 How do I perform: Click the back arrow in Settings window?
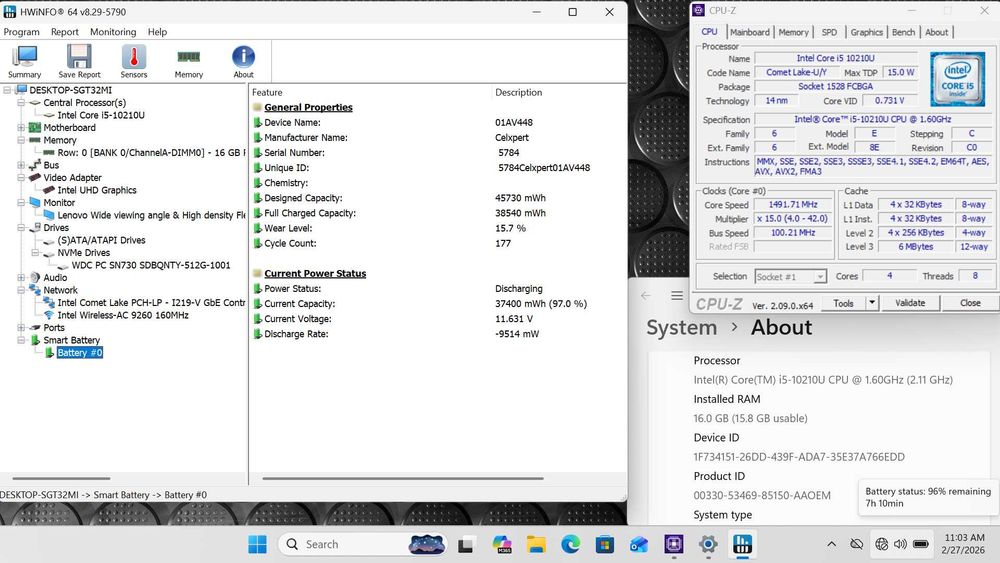(x=645, y=296)
